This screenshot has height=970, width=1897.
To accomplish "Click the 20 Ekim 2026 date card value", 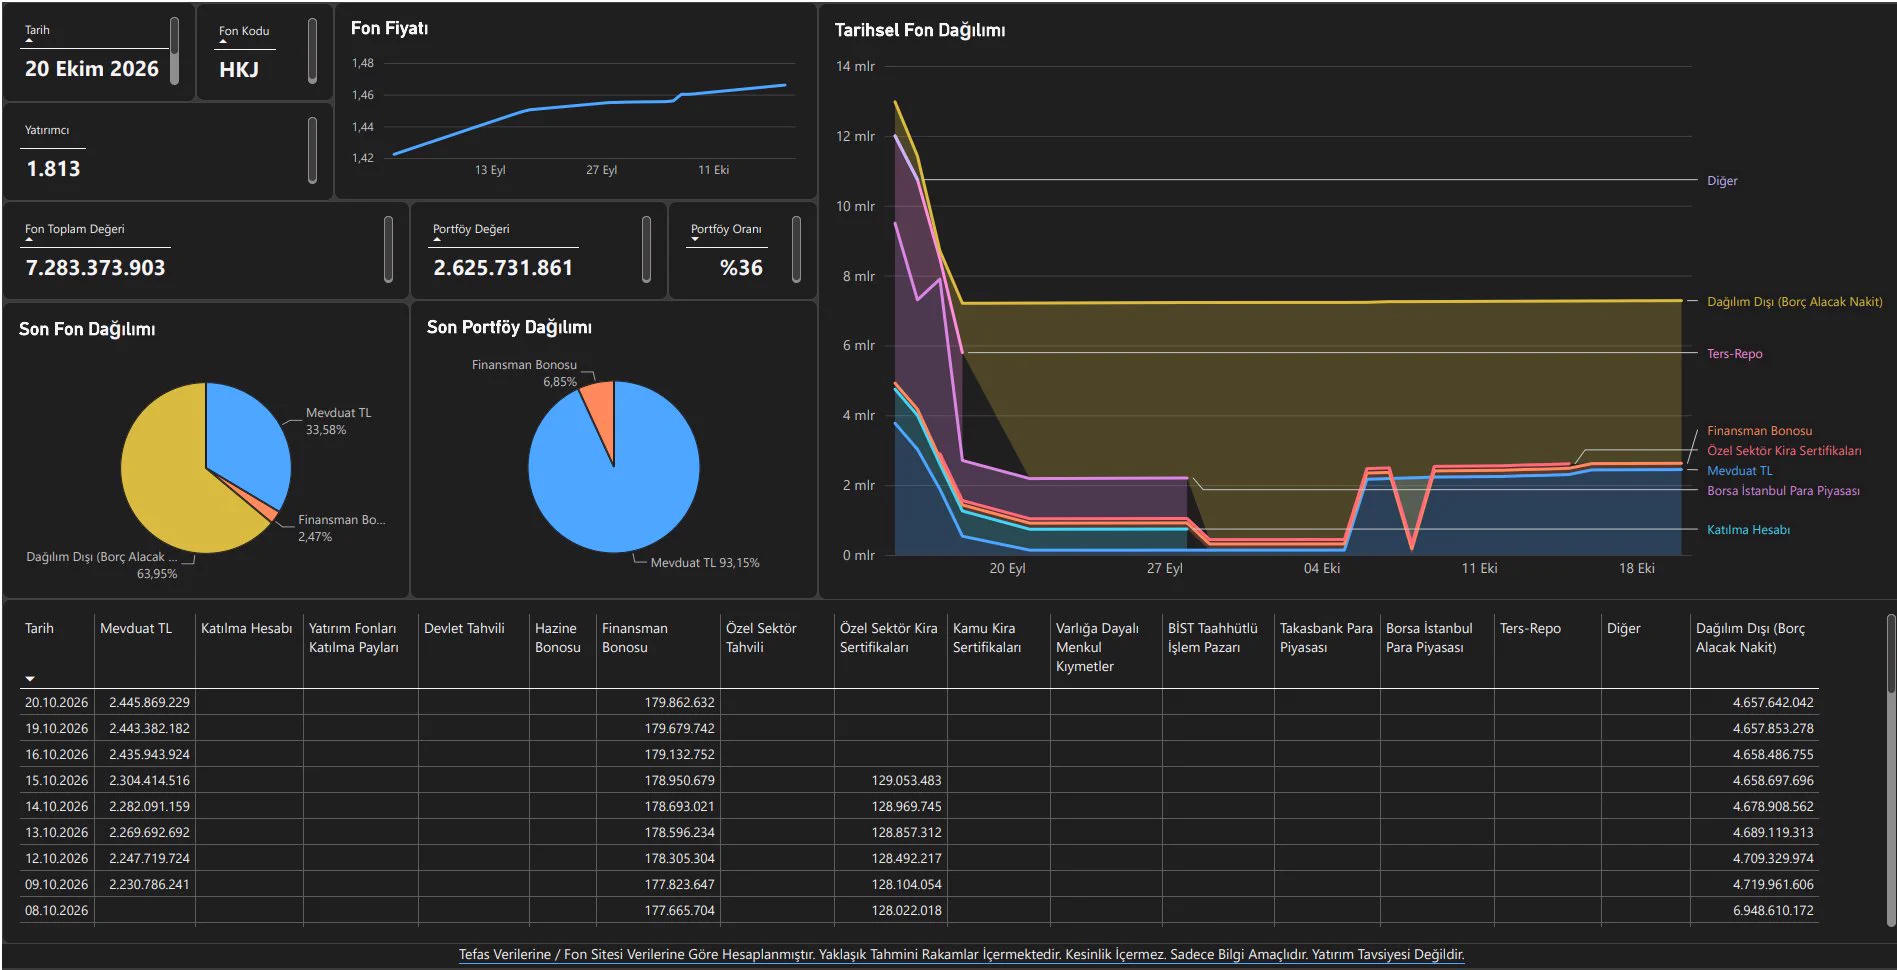I will coord(92,69).
